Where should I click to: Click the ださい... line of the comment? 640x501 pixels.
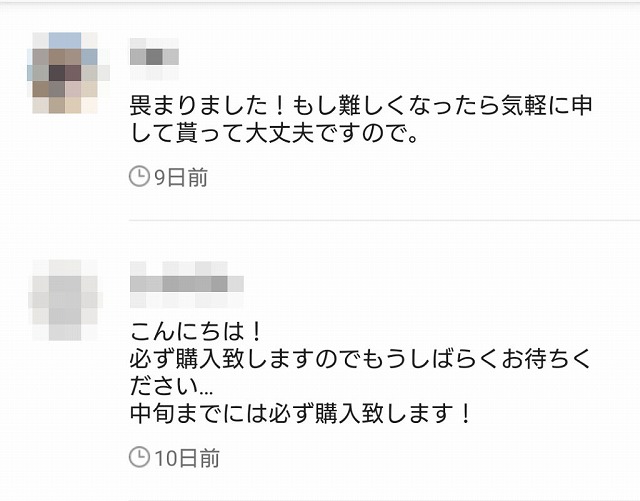(x=171, y=386)
